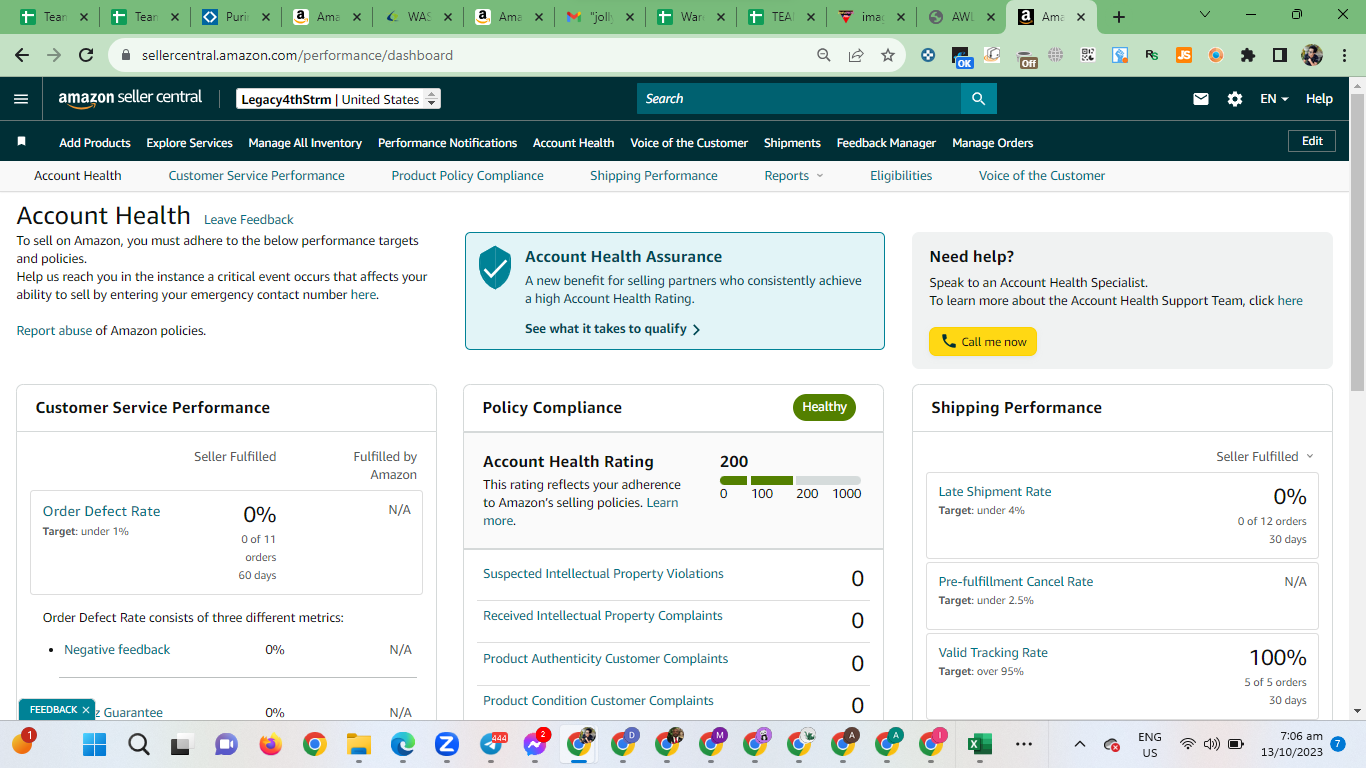Open the QR code extension icon
1366x768 pixels.
click(1088, 56)
